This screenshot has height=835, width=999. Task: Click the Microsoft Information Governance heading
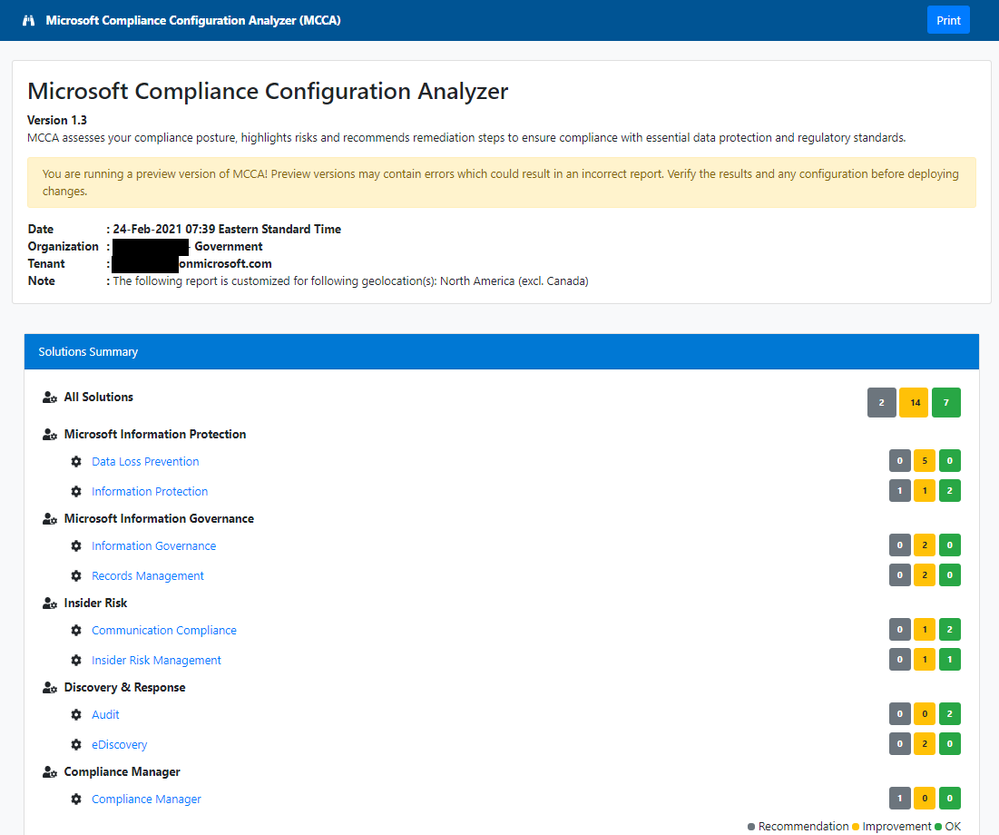coord(159,518)
